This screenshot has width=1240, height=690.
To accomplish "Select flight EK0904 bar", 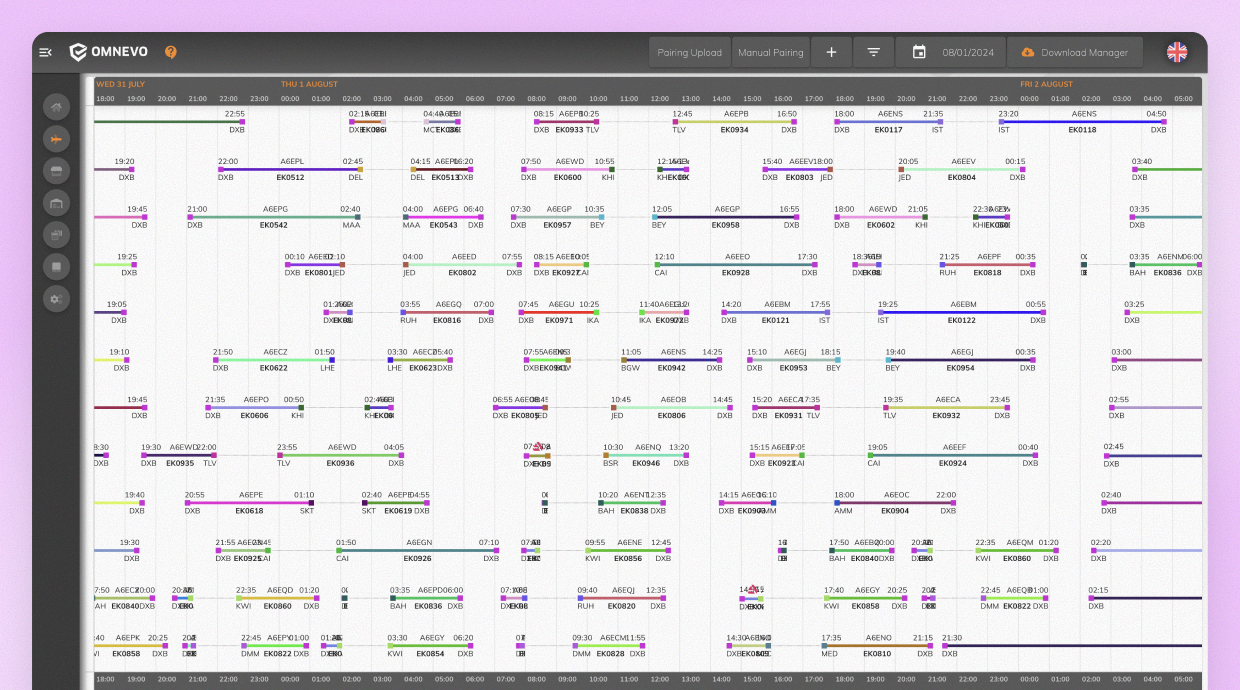I will 895,502.
